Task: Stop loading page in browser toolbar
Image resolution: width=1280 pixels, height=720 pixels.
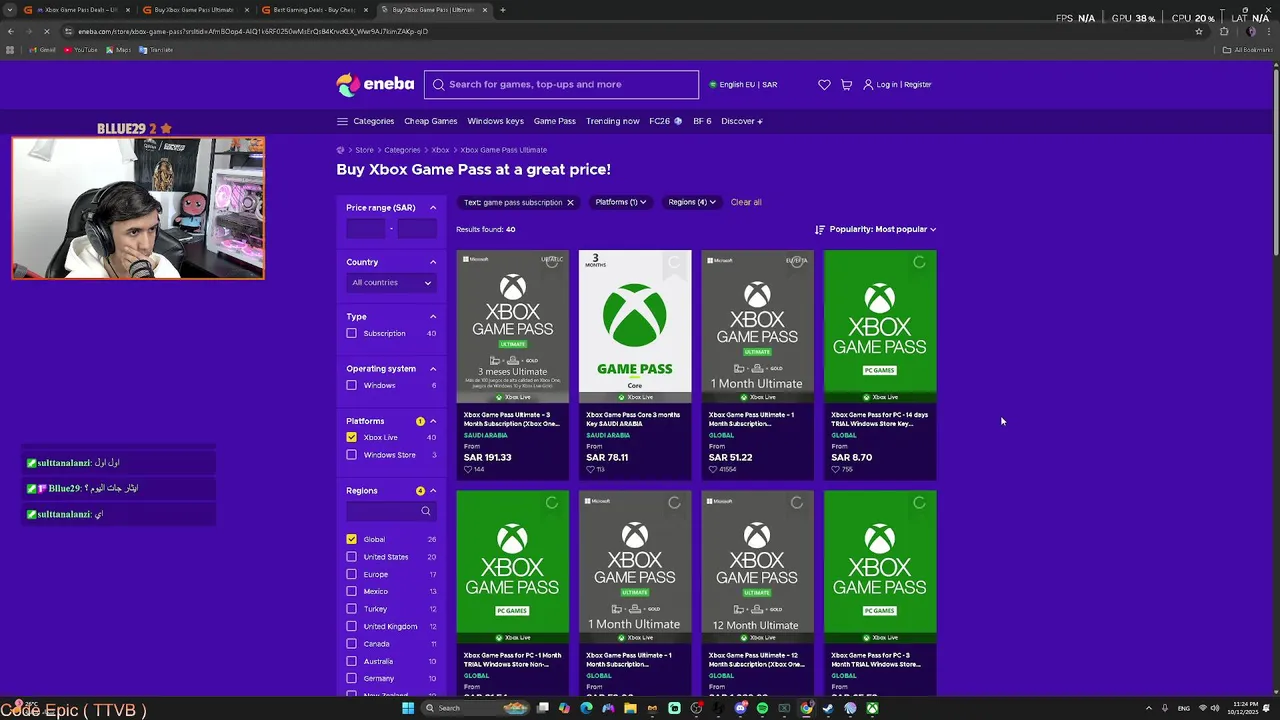Action: 47,31
